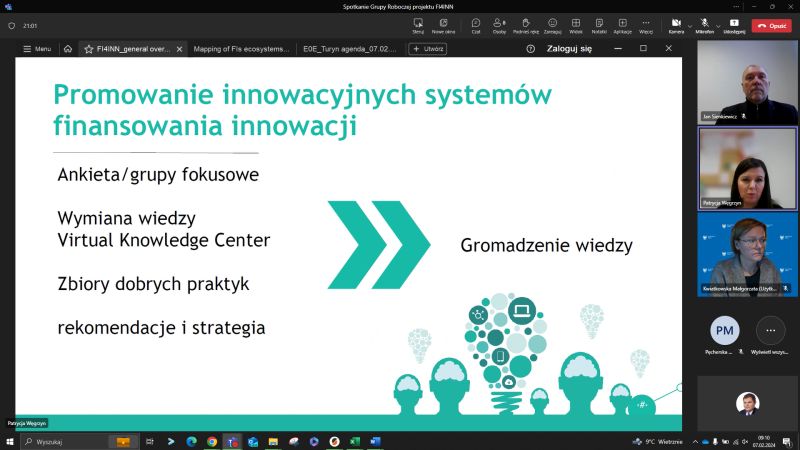Select Kwiatkowska Małgorzata video tile

pyautogui.click(x=747, y=255)
